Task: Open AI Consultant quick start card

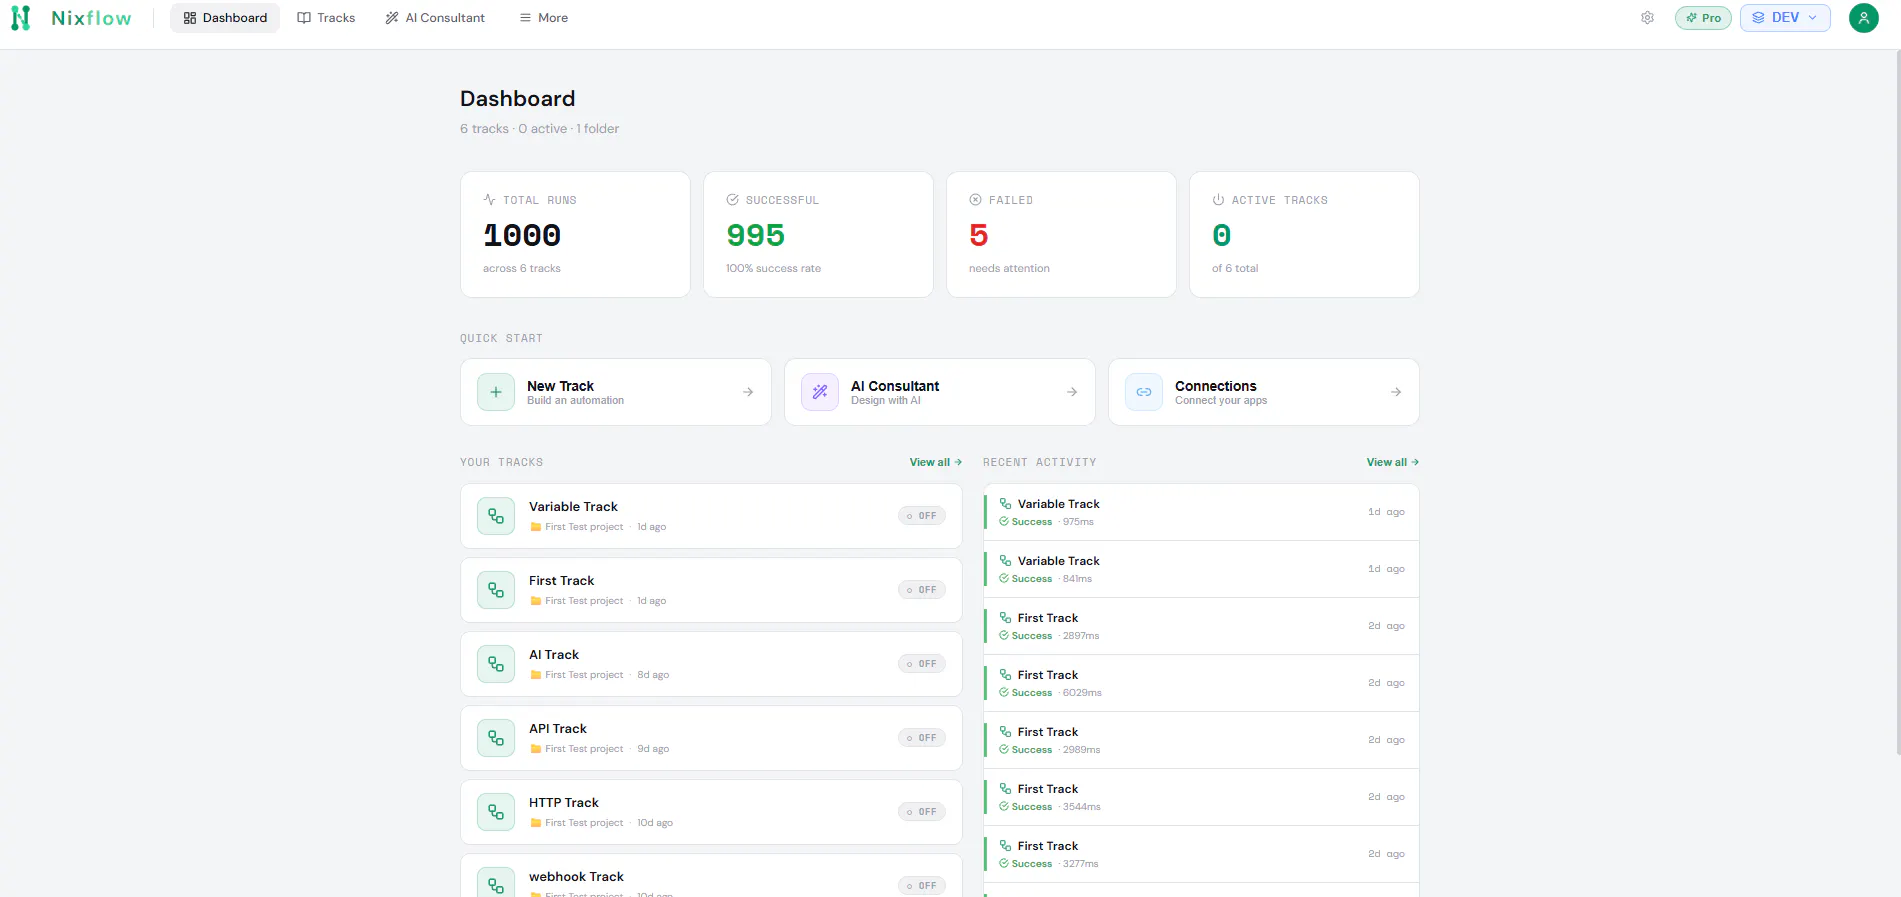Action: click(940, 392)
